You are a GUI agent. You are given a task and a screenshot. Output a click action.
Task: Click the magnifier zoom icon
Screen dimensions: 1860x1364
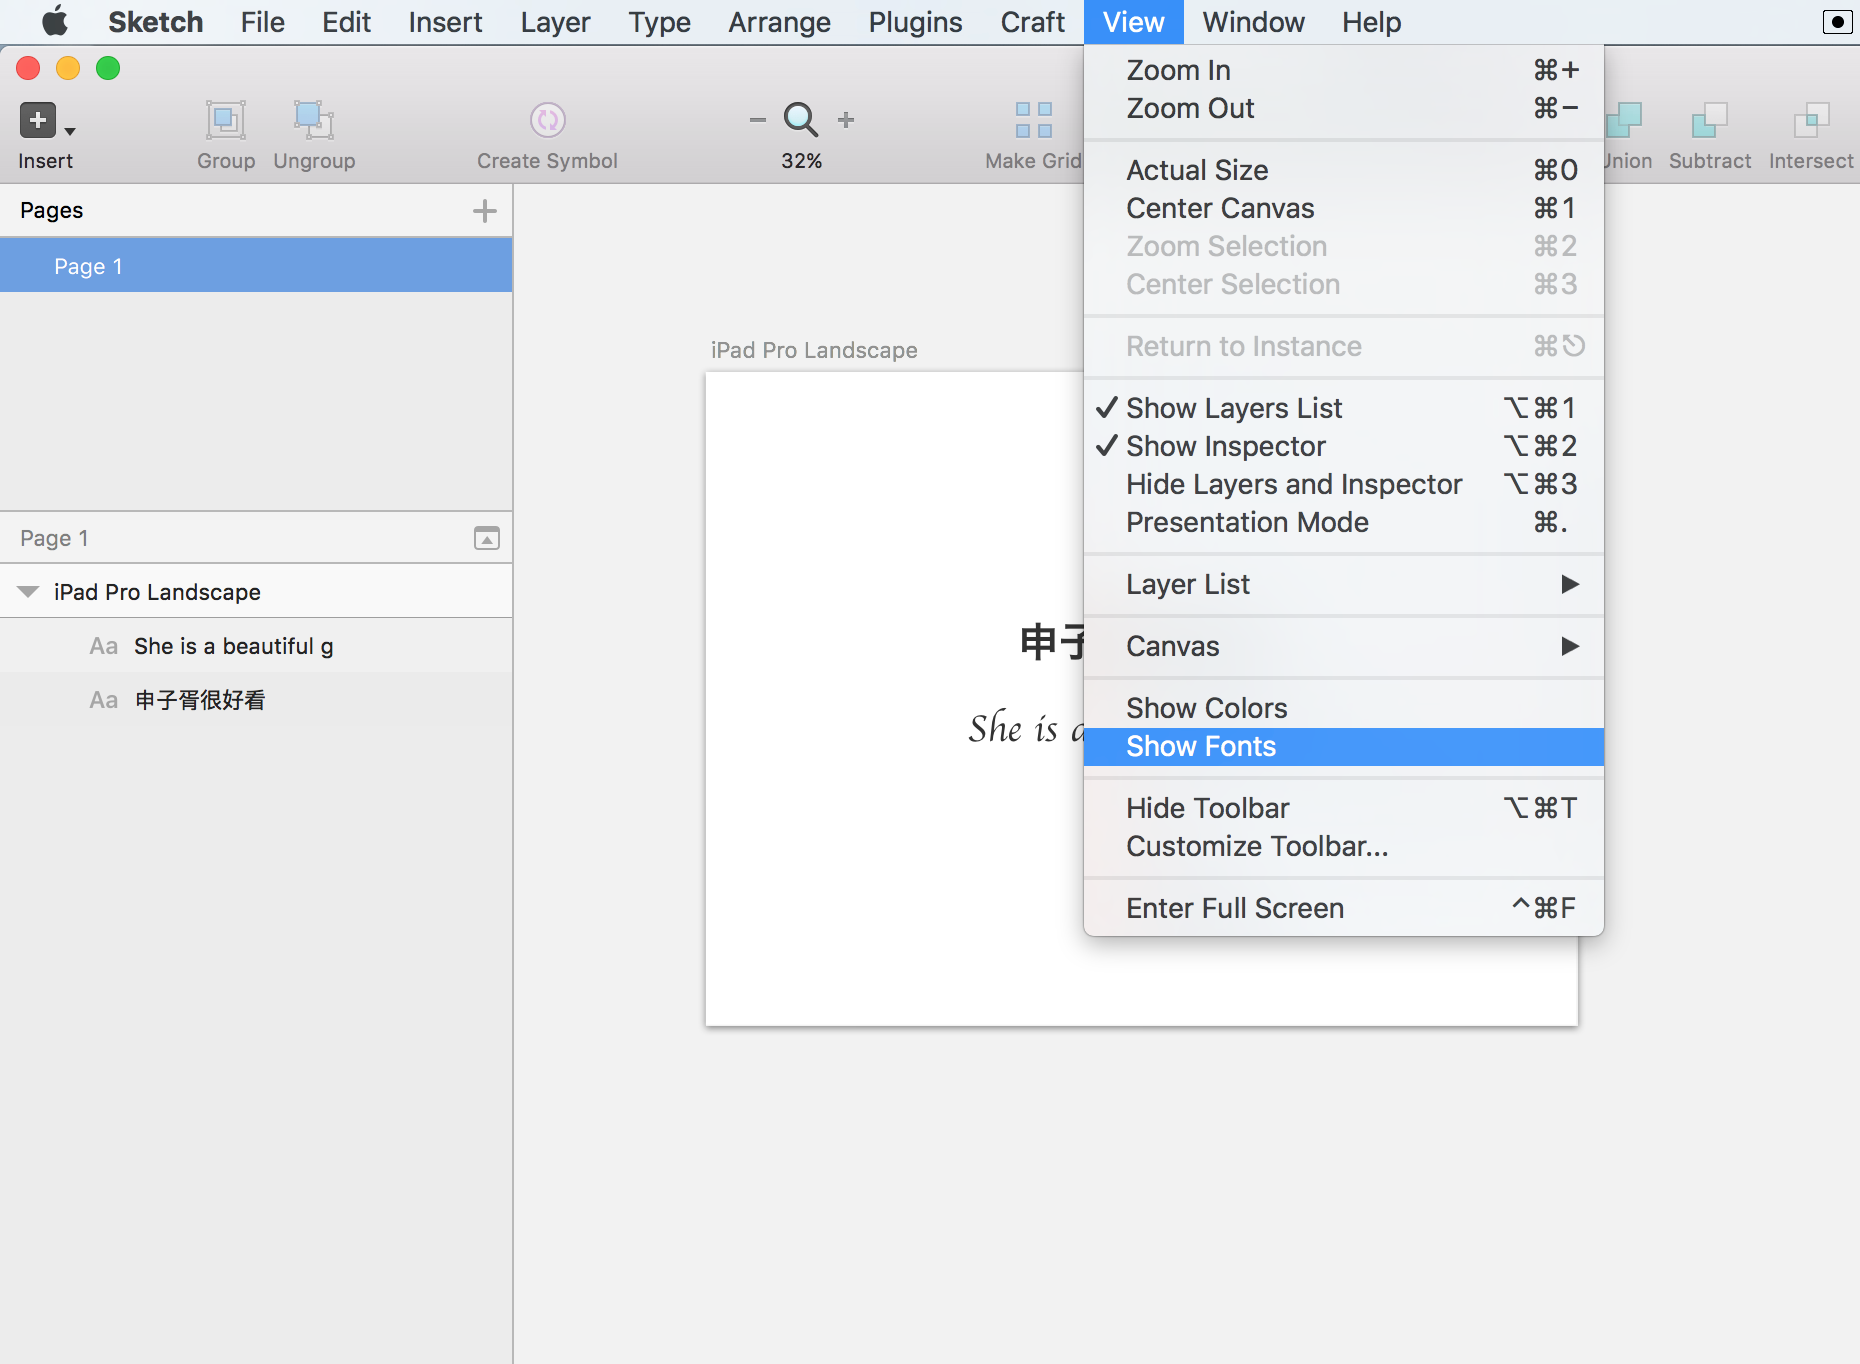(x=801, y=120)
